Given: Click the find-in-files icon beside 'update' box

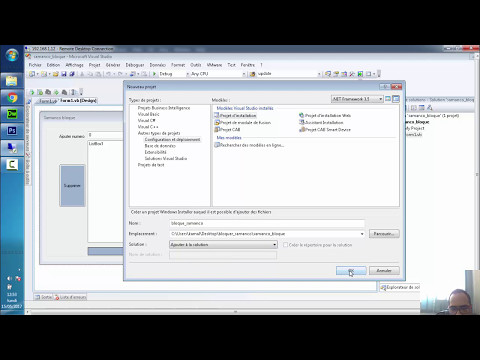Looking at the screenshot, I should (252, 74).
